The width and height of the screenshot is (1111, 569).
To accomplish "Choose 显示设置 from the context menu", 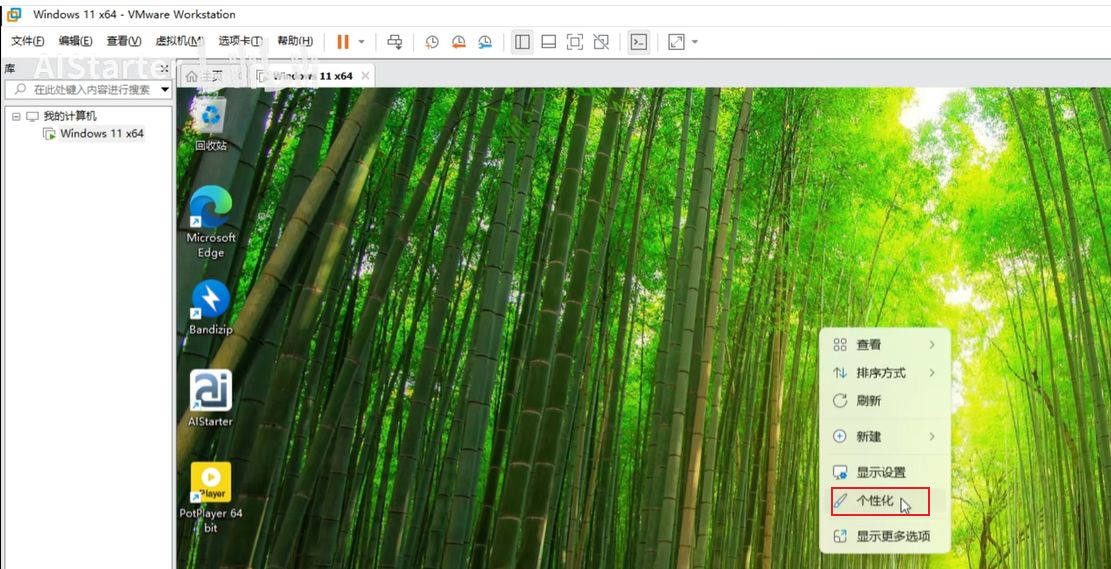I will 880,472.
